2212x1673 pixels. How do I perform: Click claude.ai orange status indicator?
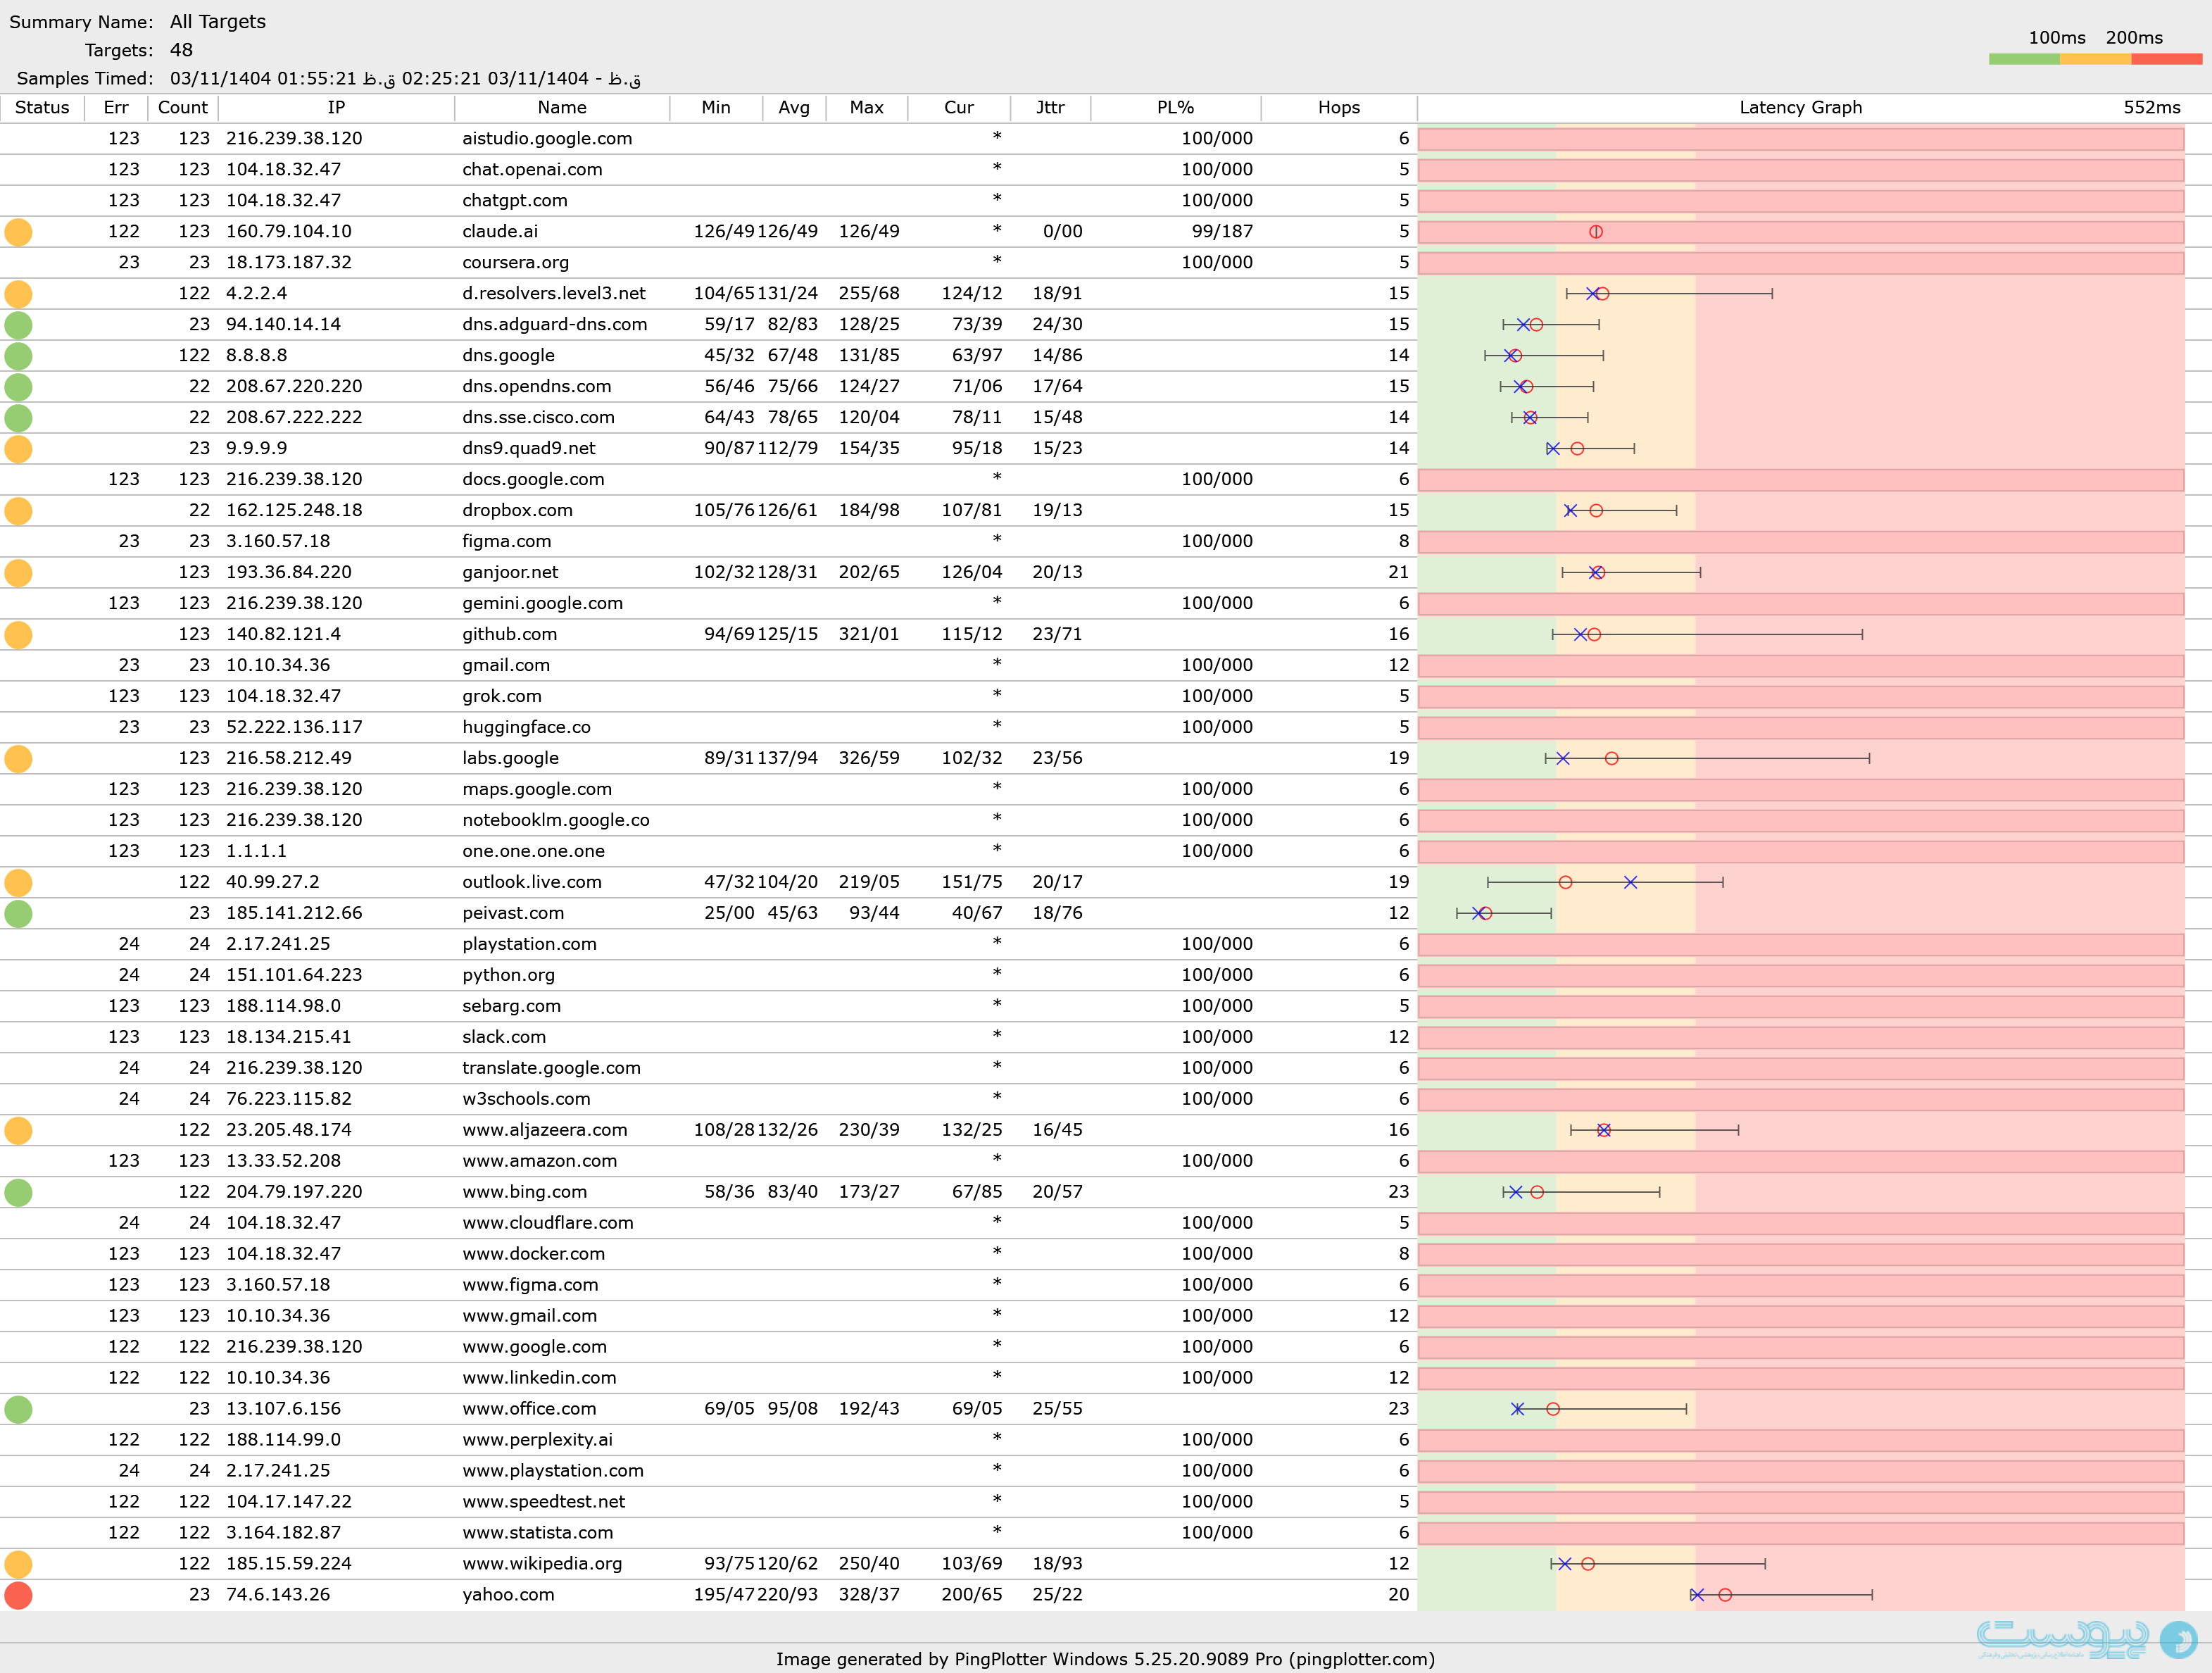coord(18,232)
